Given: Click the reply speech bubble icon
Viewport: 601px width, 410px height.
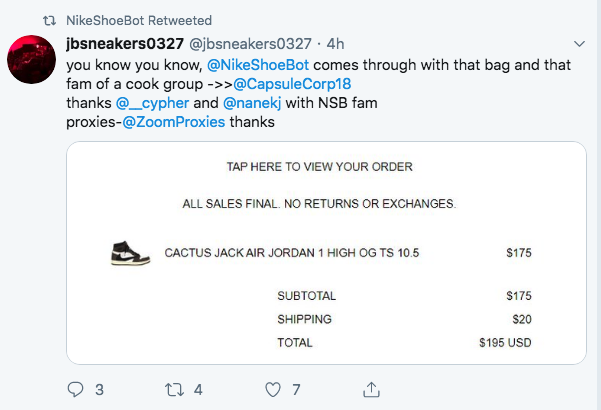Looking at the screenshot, I should (x=75, y=389).
